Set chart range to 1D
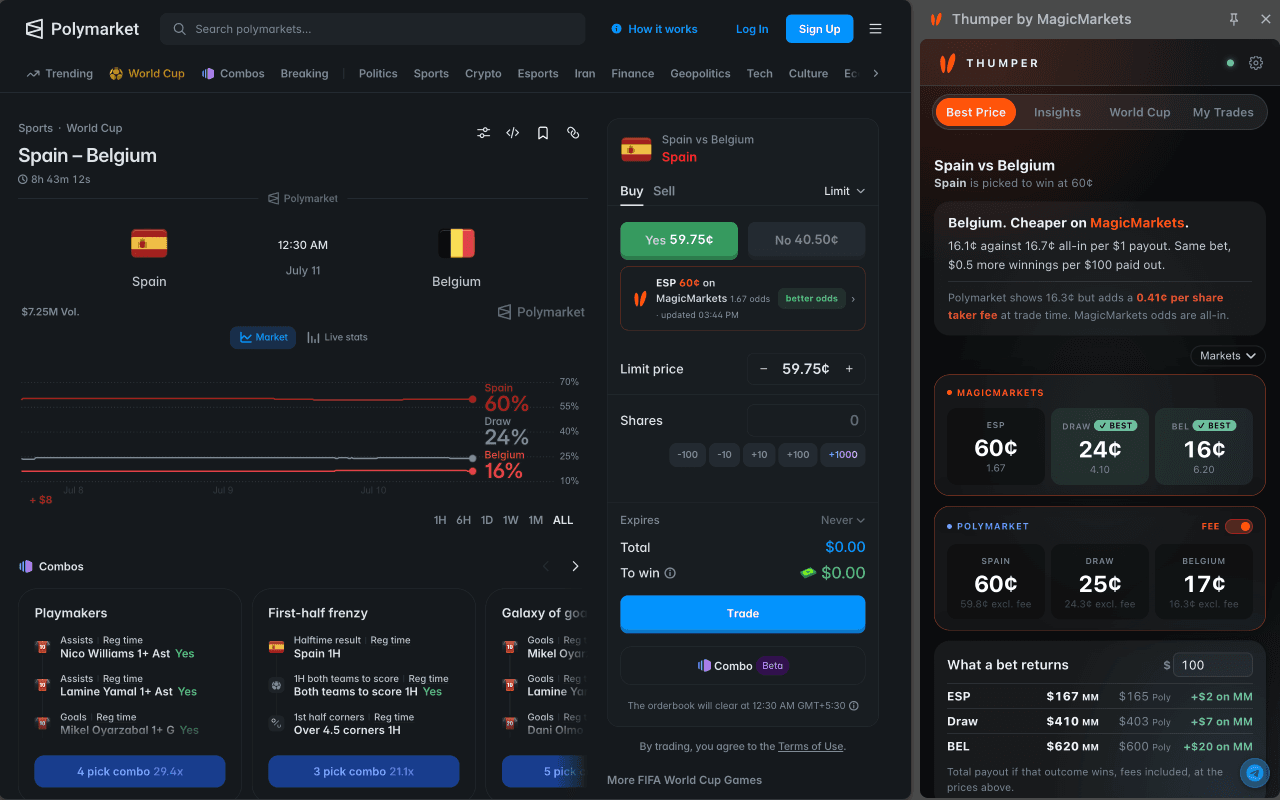This screenshot has height=800, width=1280. pos(487,520)
